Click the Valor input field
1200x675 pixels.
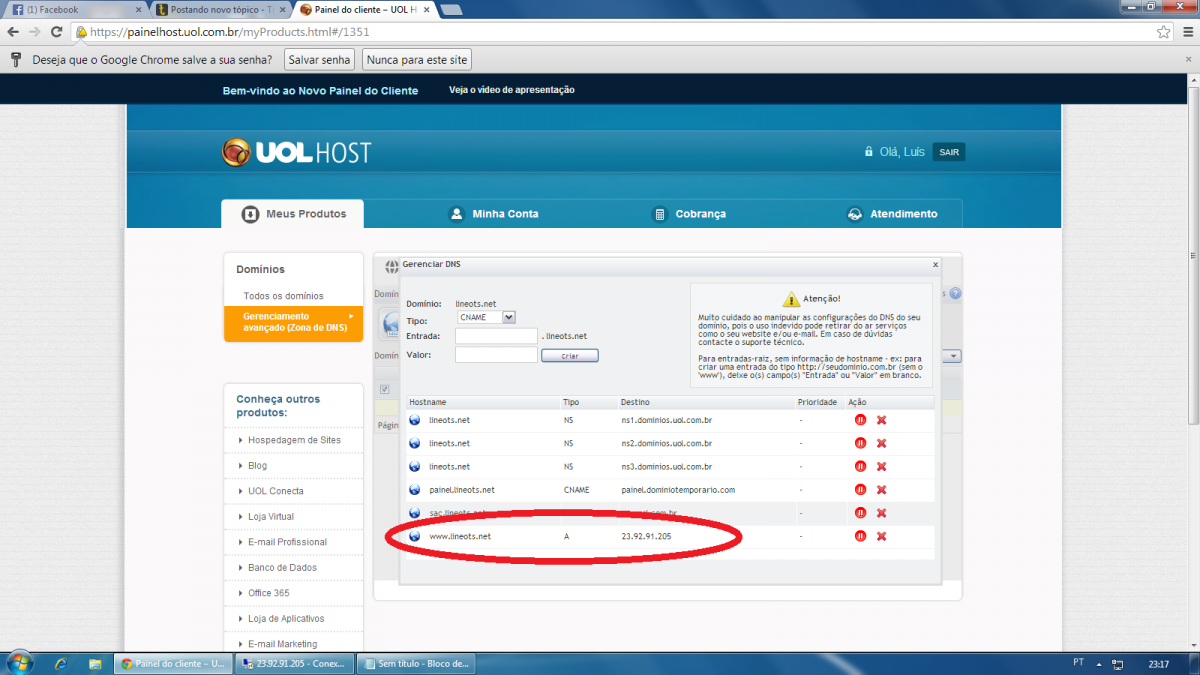click(x=496, y=355)
